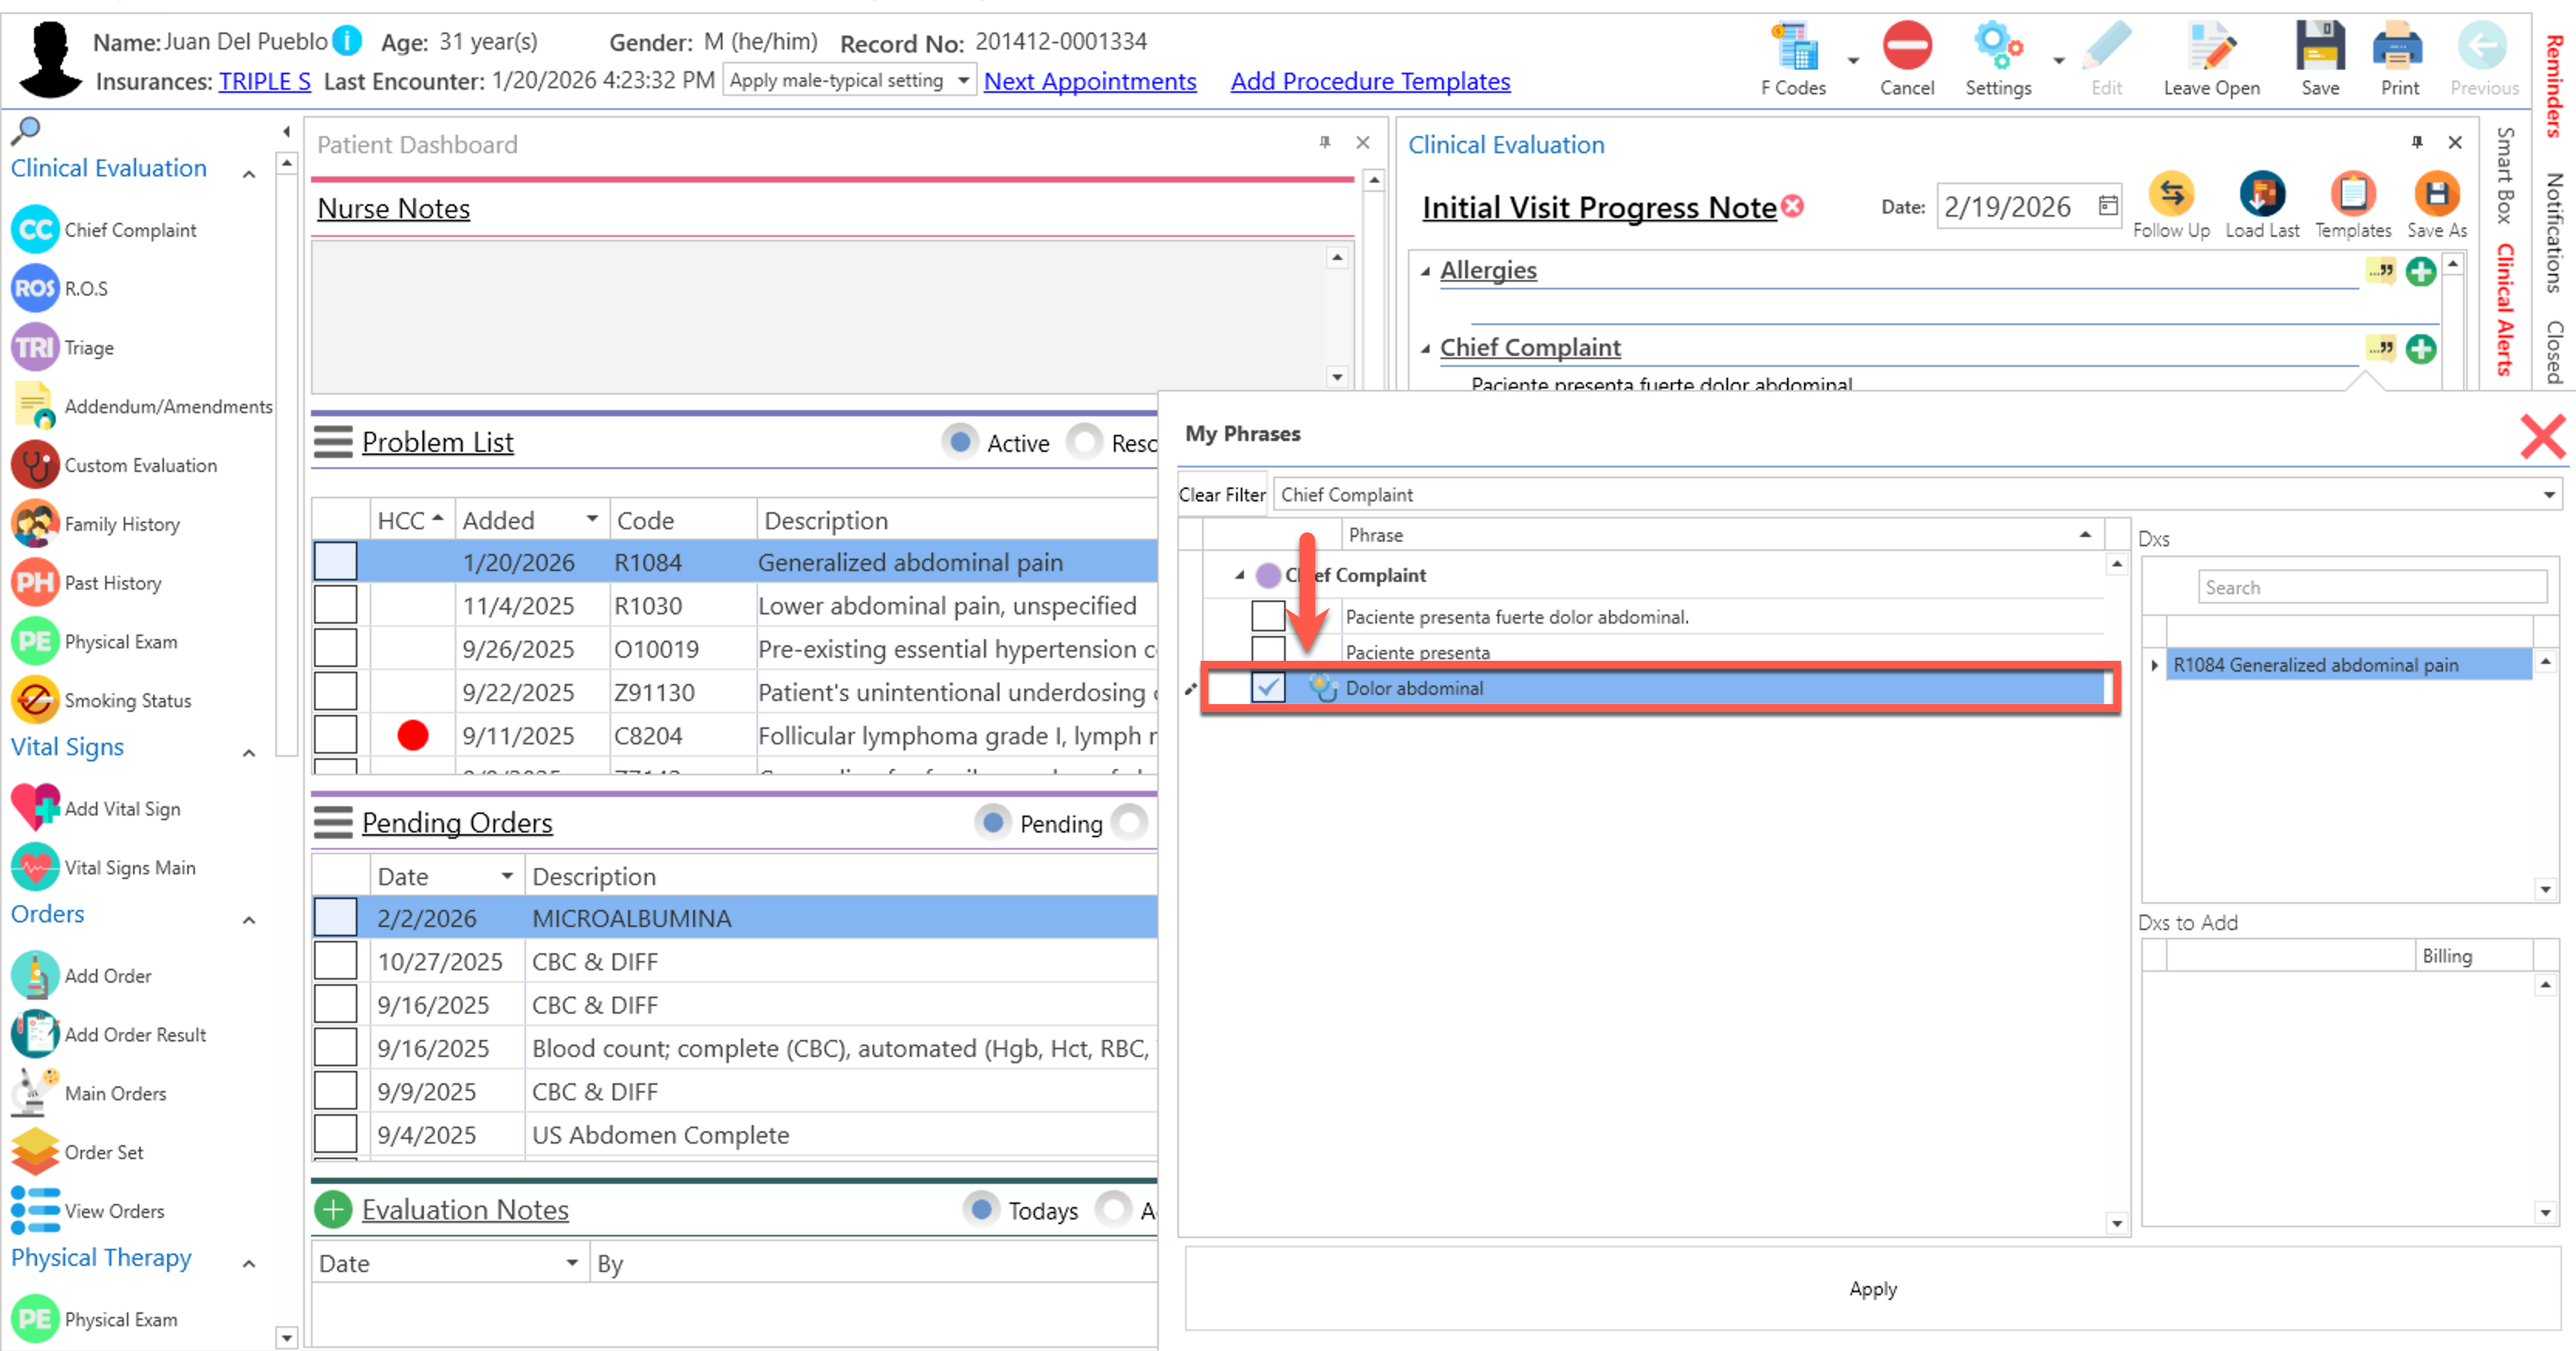
Task: Open the Next Appointments link
Action: tap(1089, 81)
